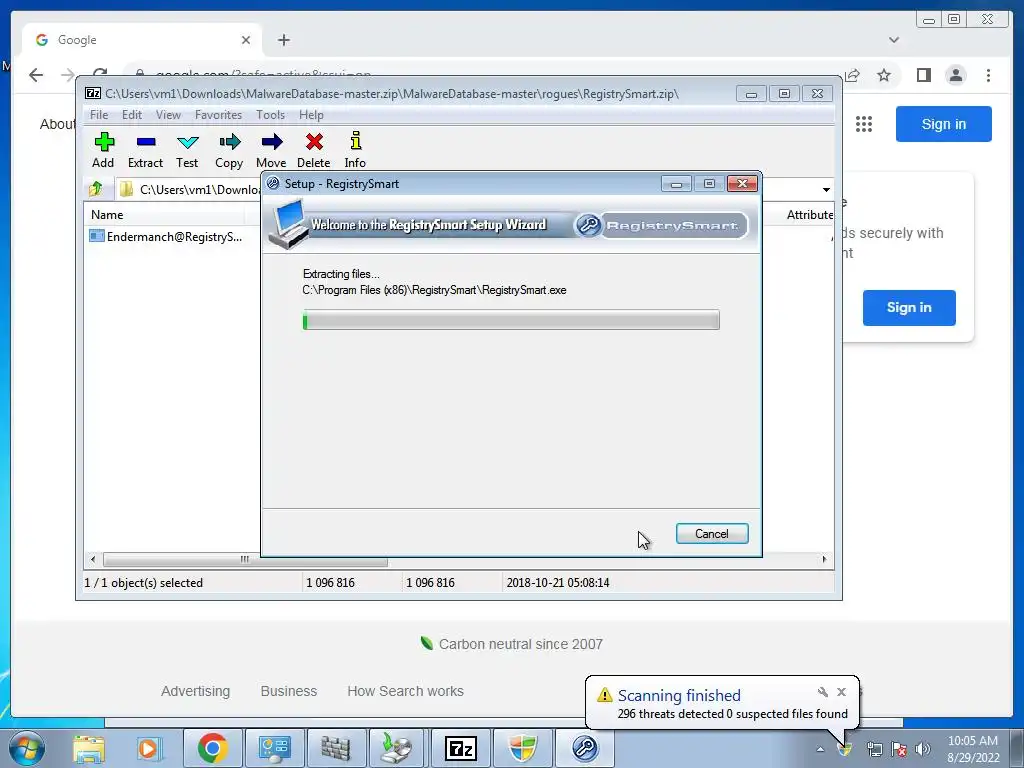Click the extraction progress bar

[511, 320]
